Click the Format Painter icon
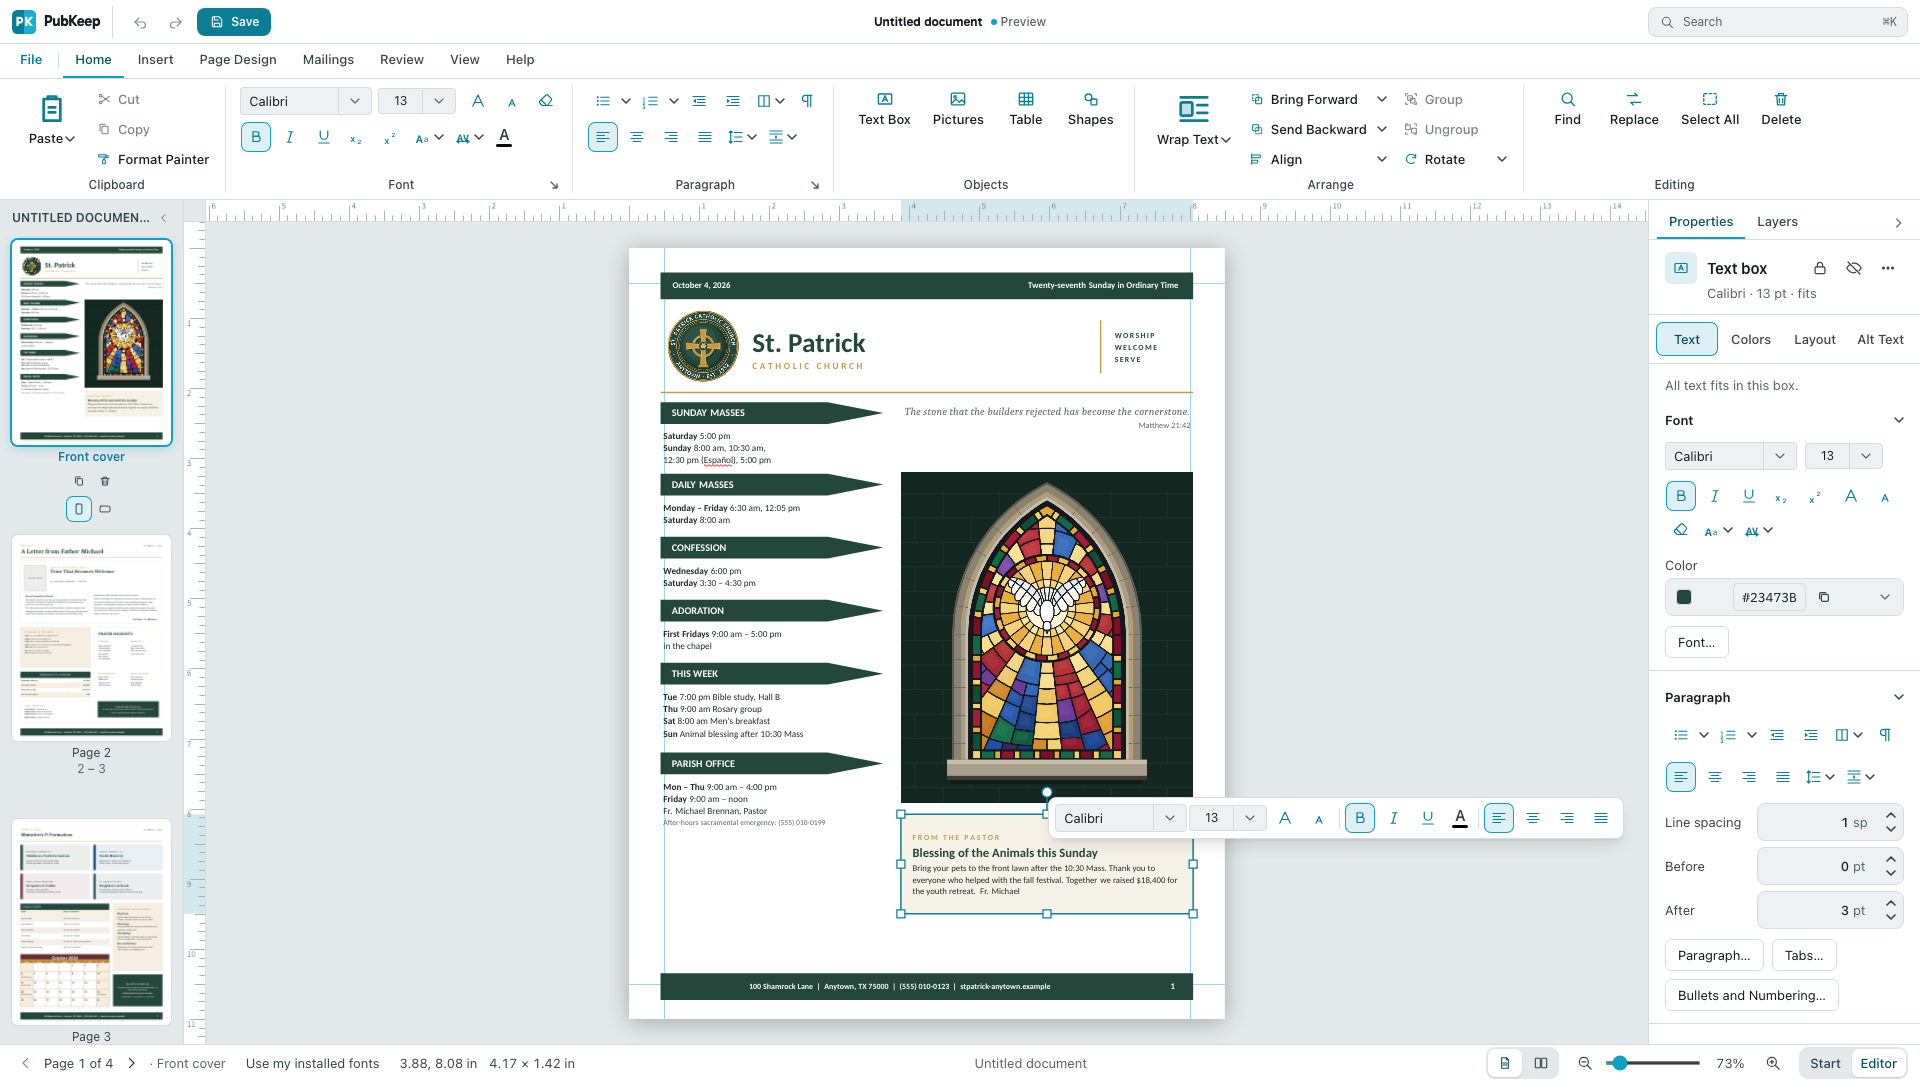The height and width of the screenshot is (1080, 1920). pyautogui.click(x=103, y=159)
